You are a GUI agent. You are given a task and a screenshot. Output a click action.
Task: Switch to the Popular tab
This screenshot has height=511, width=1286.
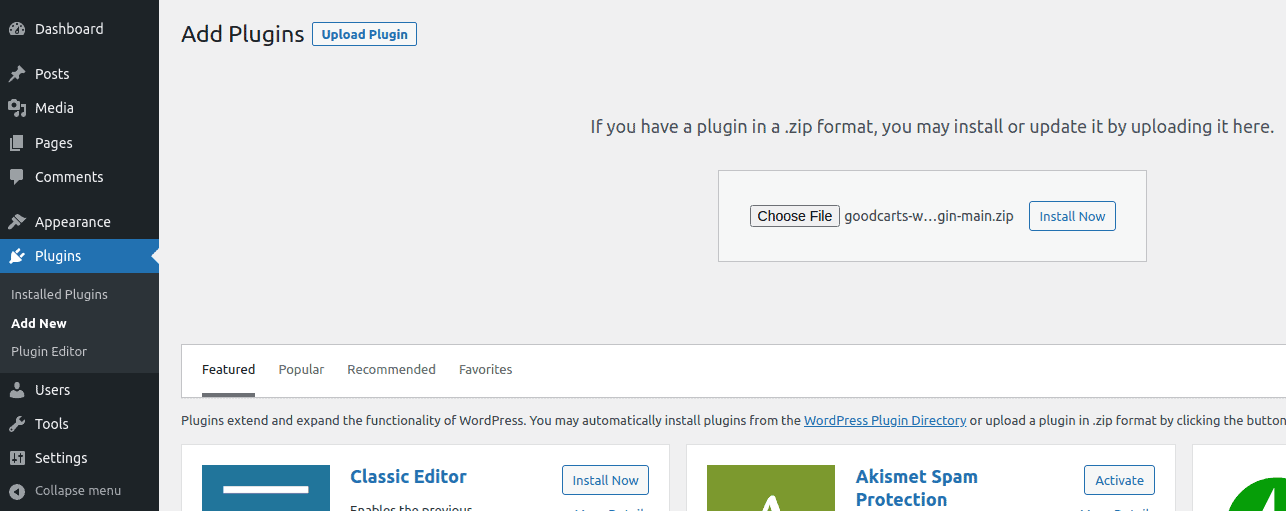click(x=301, y=370)
